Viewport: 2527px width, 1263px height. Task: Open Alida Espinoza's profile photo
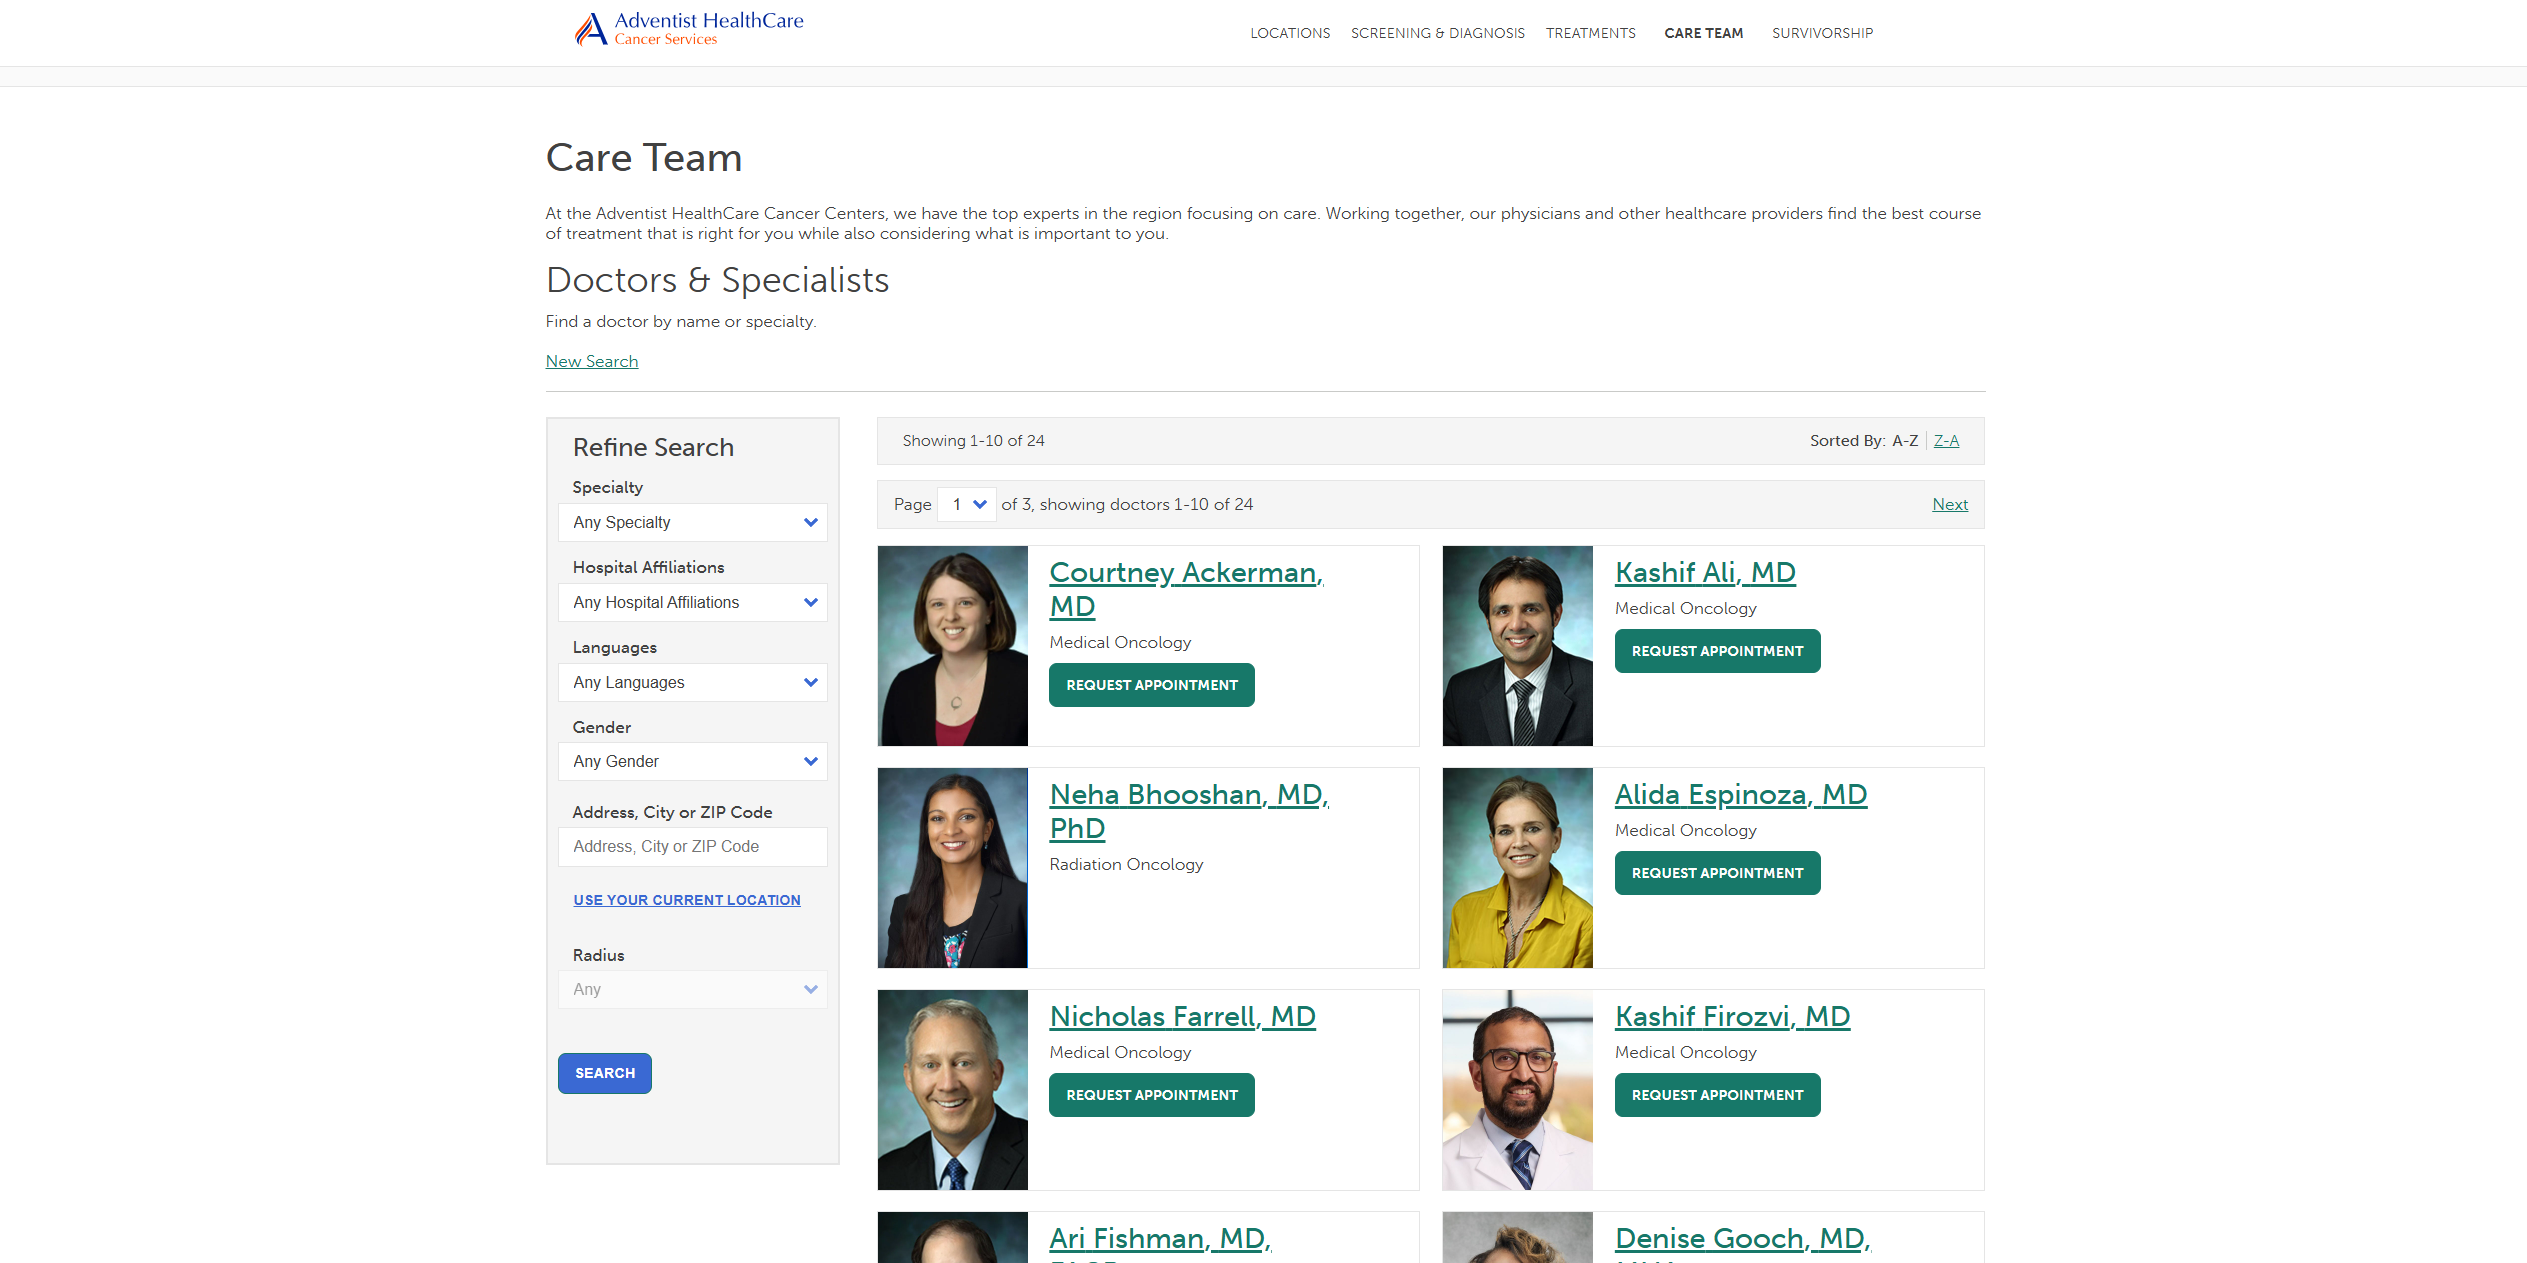coord(1516,867)
